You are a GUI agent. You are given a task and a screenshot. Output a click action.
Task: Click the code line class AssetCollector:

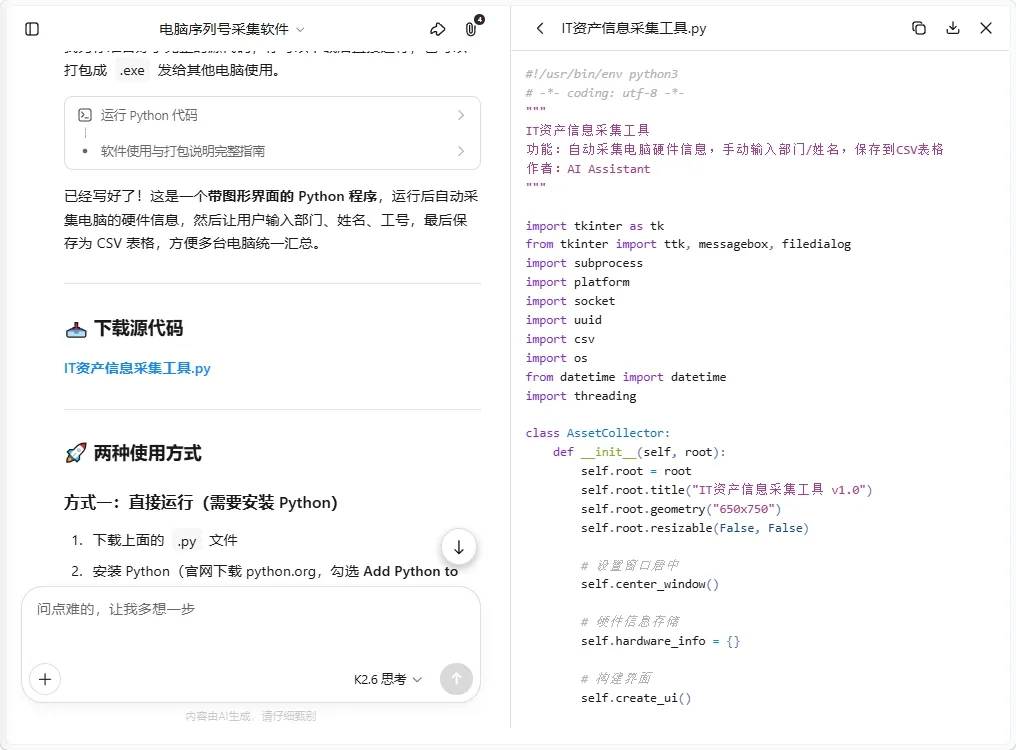597,433
